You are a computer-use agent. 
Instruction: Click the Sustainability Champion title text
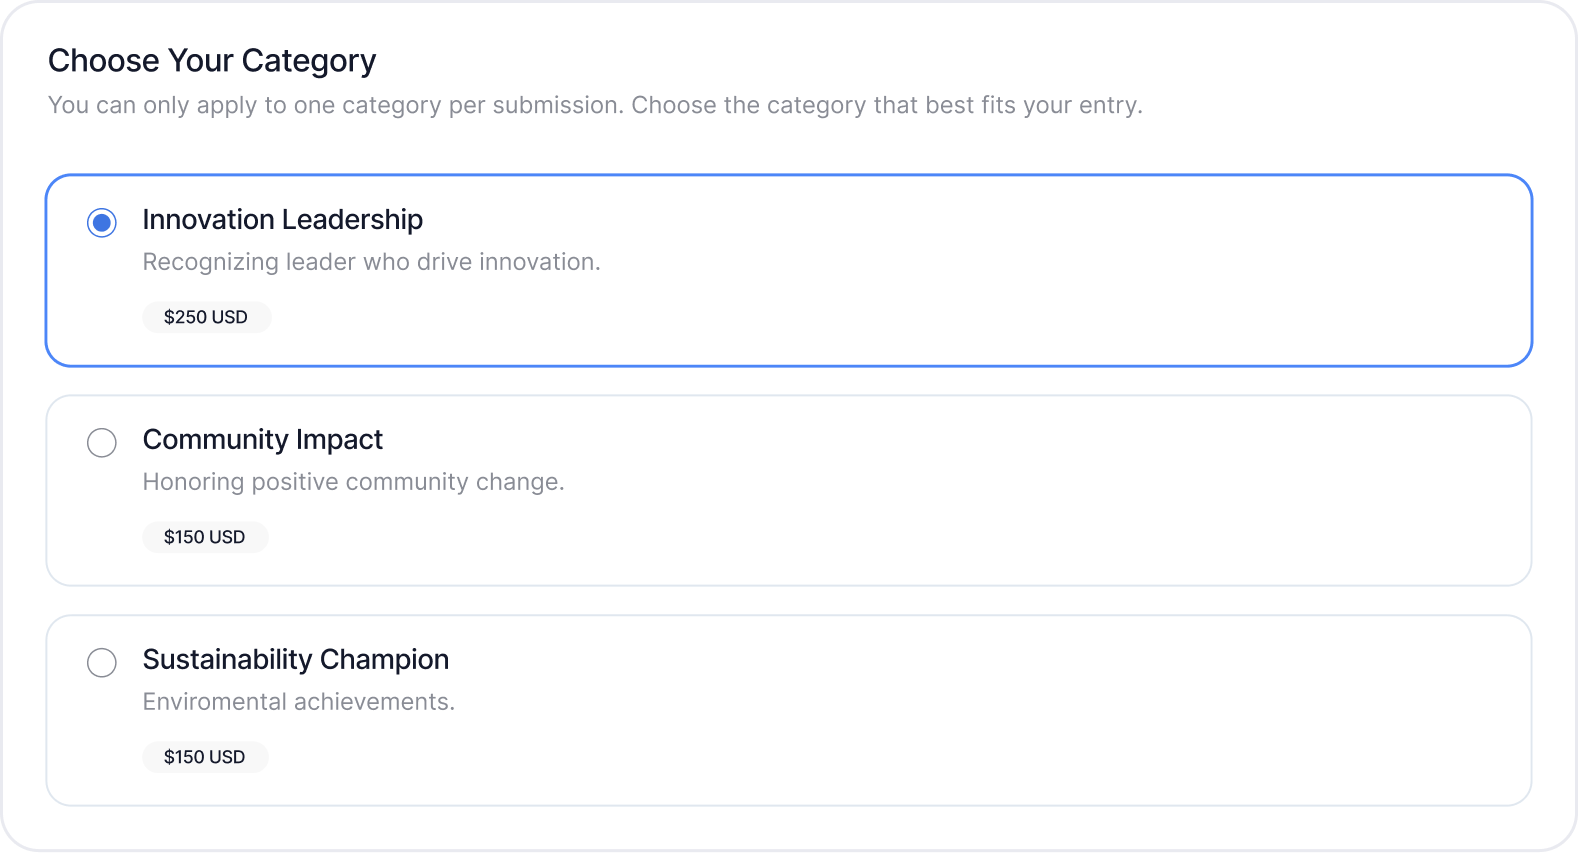(x=296, y=660)
